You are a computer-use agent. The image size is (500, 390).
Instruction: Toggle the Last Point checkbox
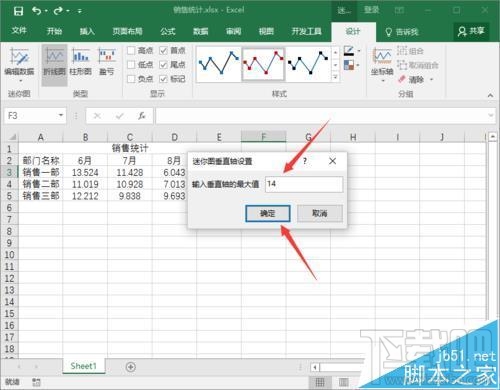(163, 65)
